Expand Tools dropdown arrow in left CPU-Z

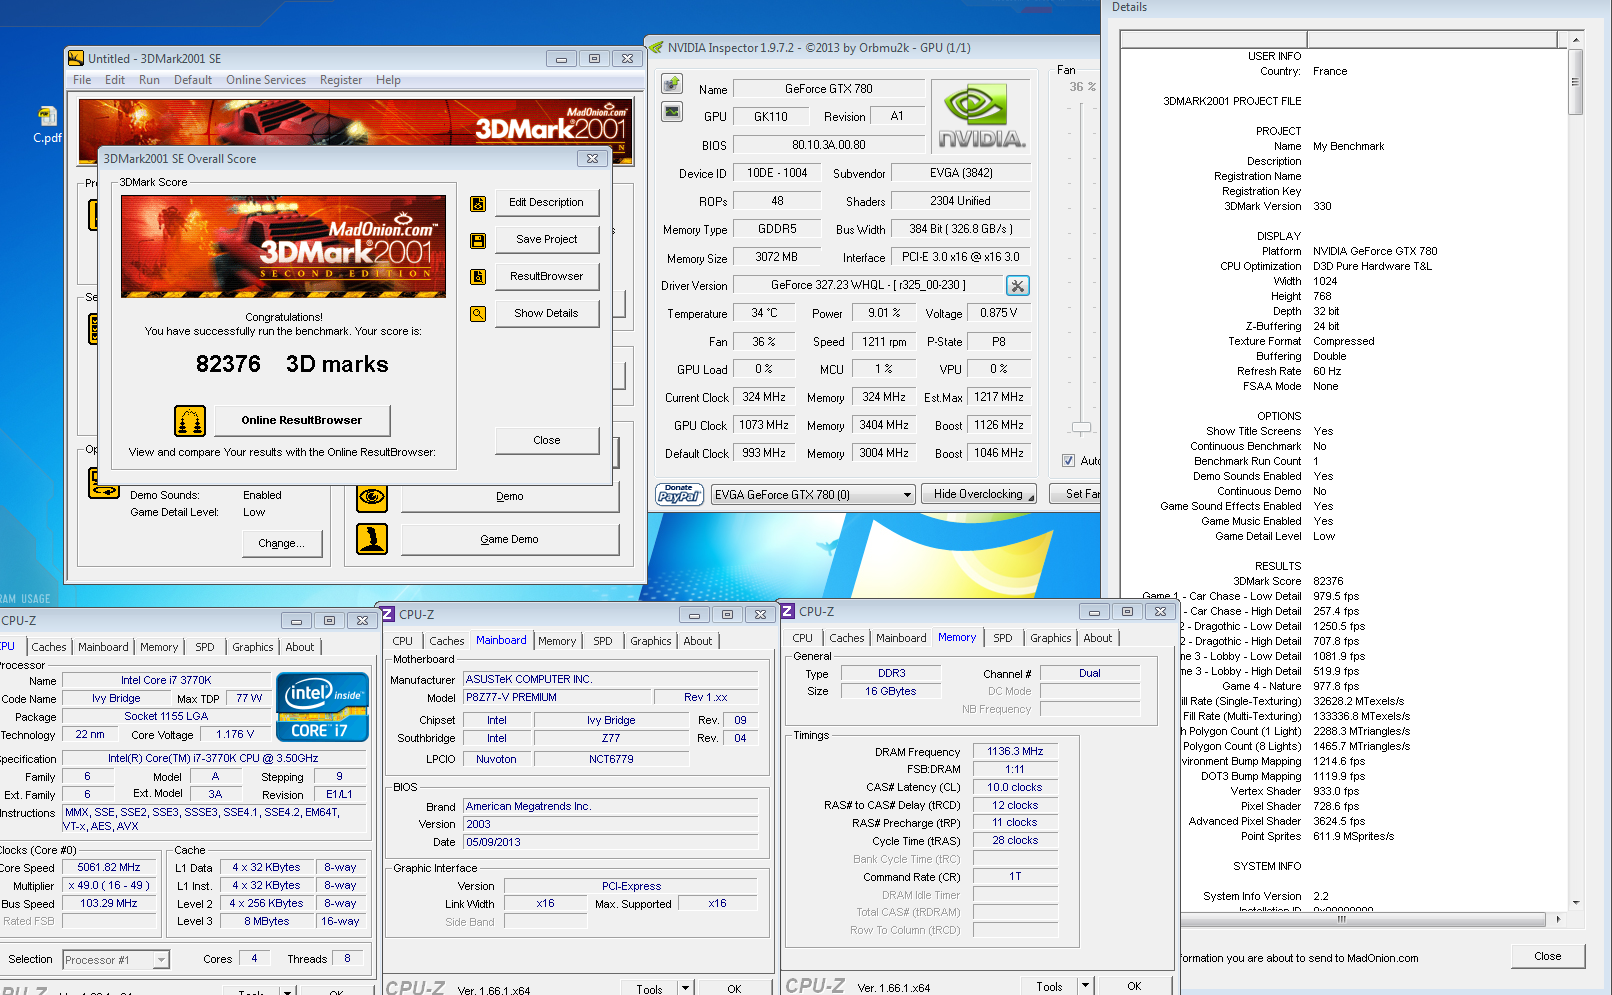287,992
